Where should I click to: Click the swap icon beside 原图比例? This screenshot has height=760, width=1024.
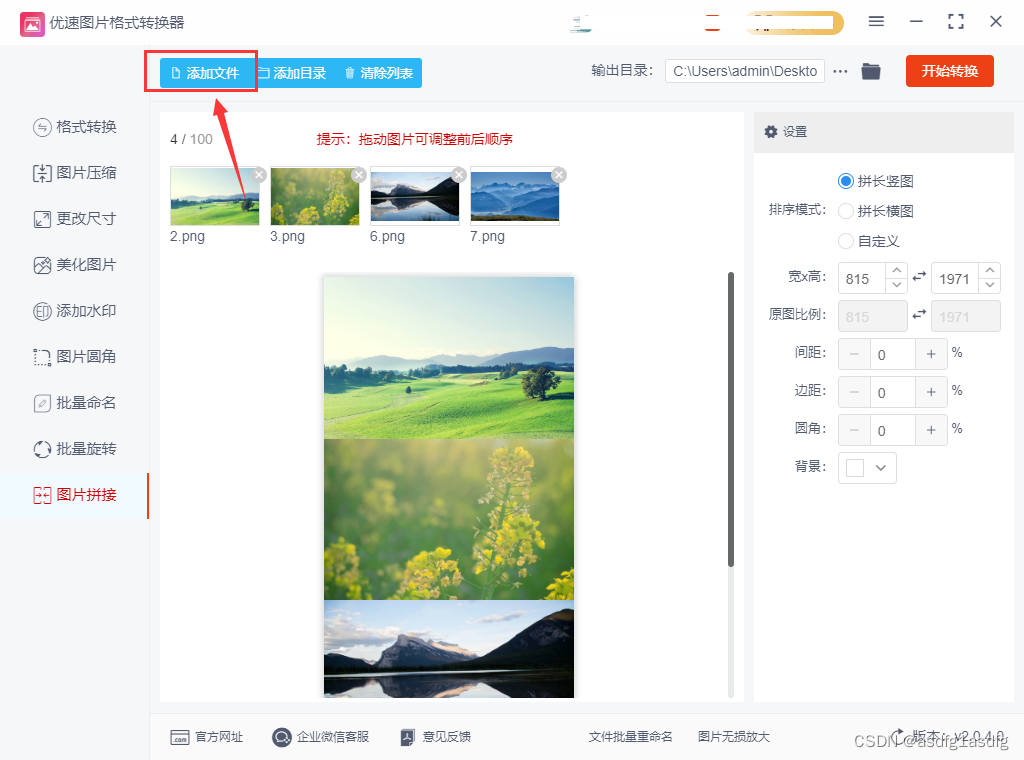pos(920,315)
